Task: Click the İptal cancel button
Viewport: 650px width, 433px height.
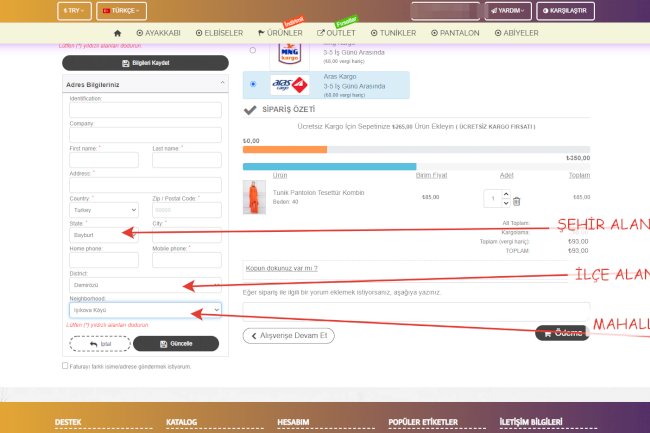Action: coord(100,344)
